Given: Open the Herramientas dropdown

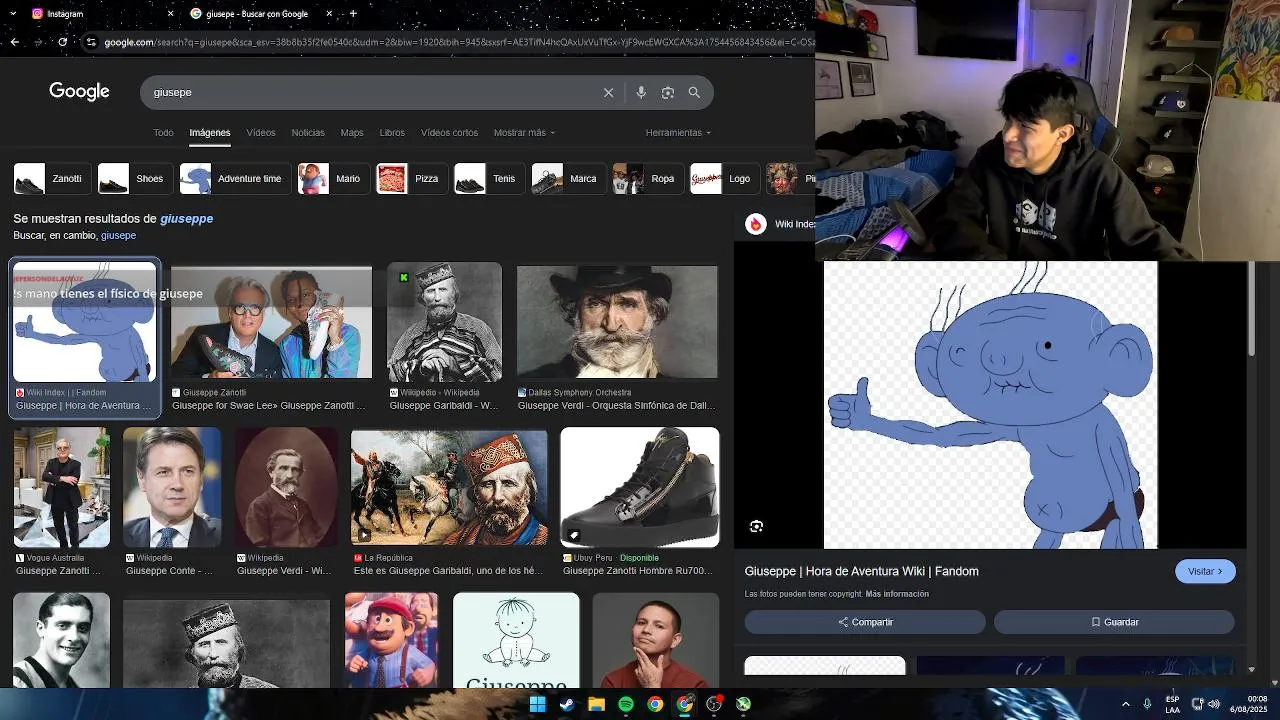Looking at the screenshot, I should point(678,132).
